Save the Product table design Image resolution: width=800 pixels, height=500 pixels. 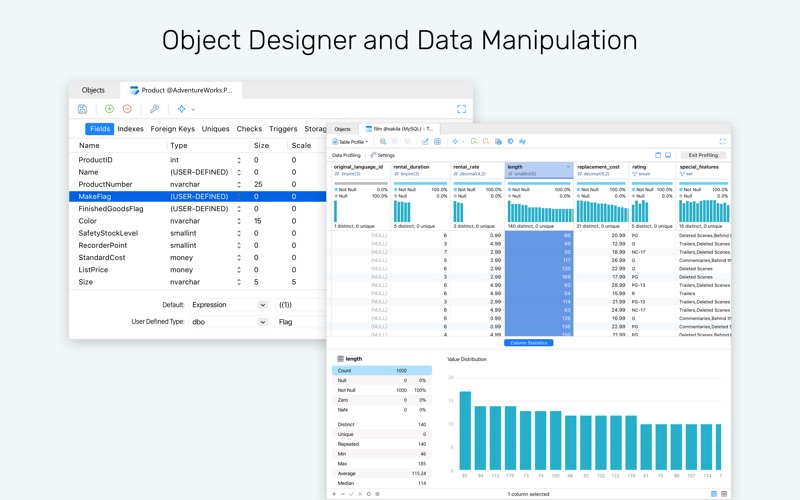[x=82, y=109]
